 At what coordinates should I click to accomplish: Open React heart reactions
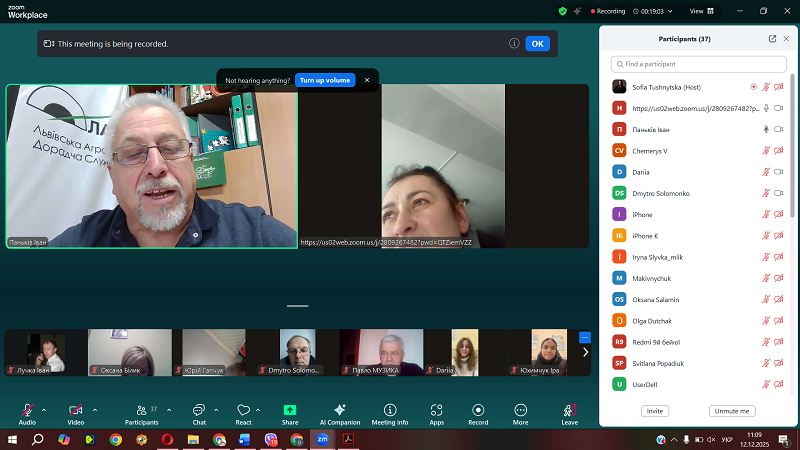(243, 414)
